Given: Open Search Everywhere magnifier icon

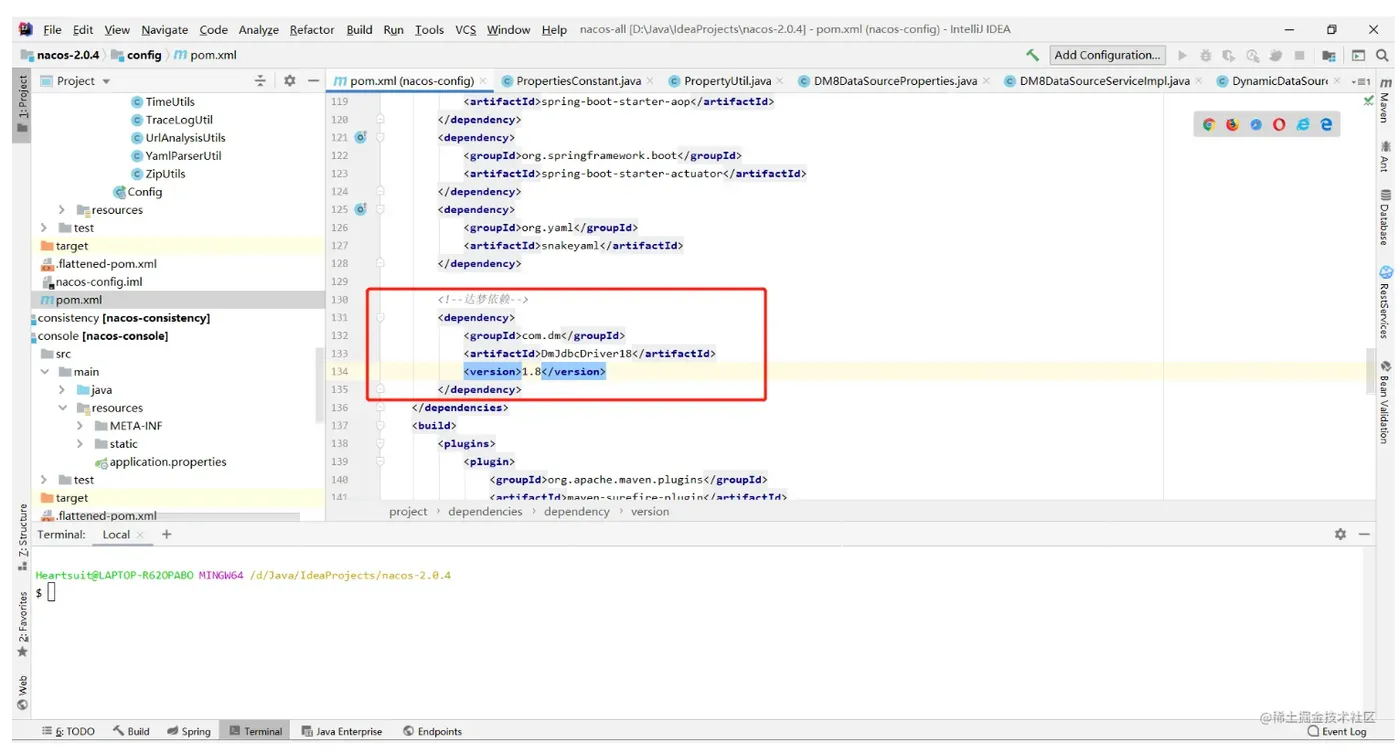Looking at the screenshot, I should tap(1384, 56).
